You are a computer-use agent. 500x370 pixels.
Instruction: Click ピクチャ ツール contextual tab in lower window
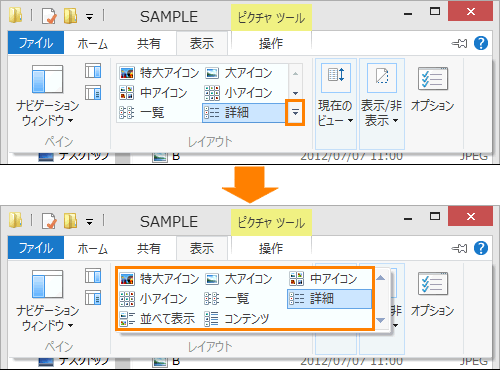[271, 222]
